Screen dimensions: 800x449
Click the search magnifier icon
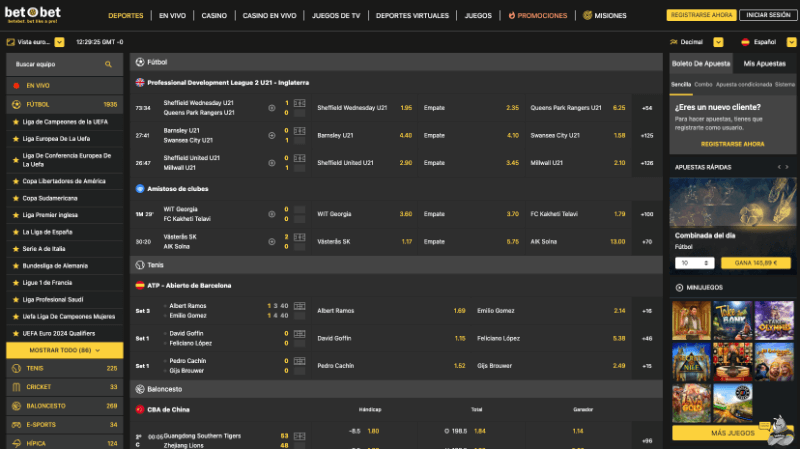[108, 64]
